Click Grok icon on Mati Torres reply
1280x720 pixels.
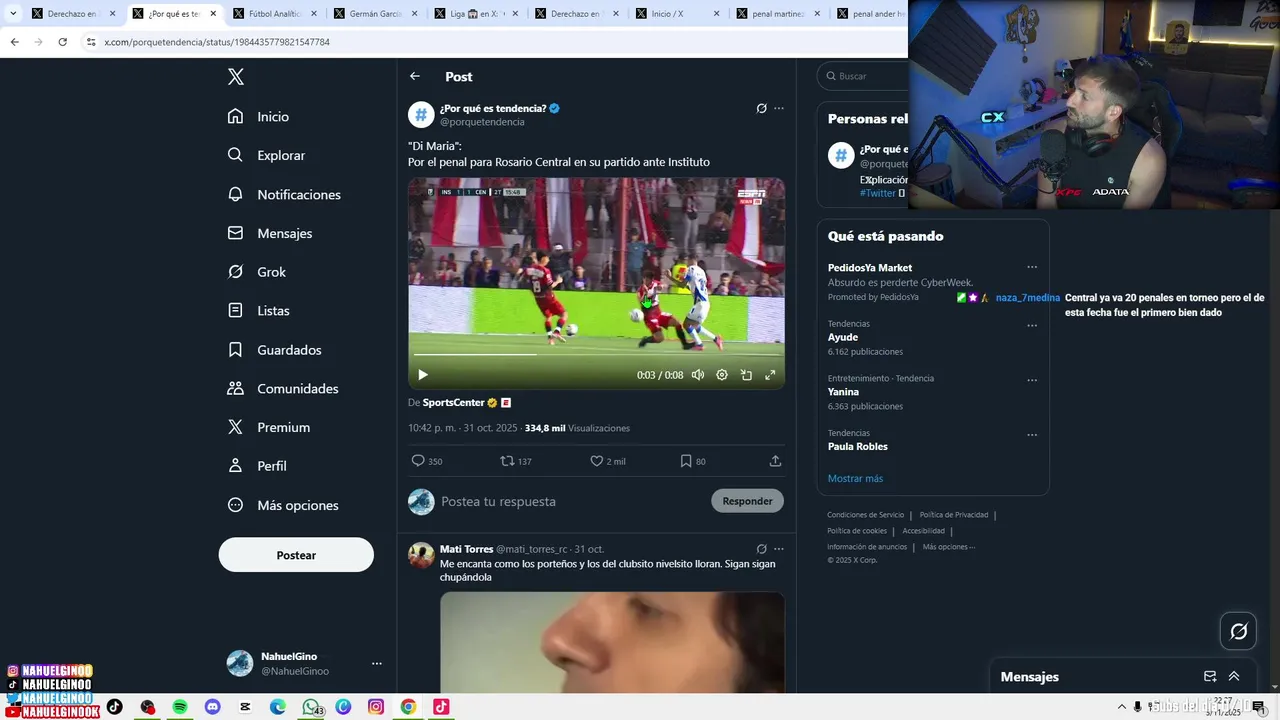[x=761, y=549]
